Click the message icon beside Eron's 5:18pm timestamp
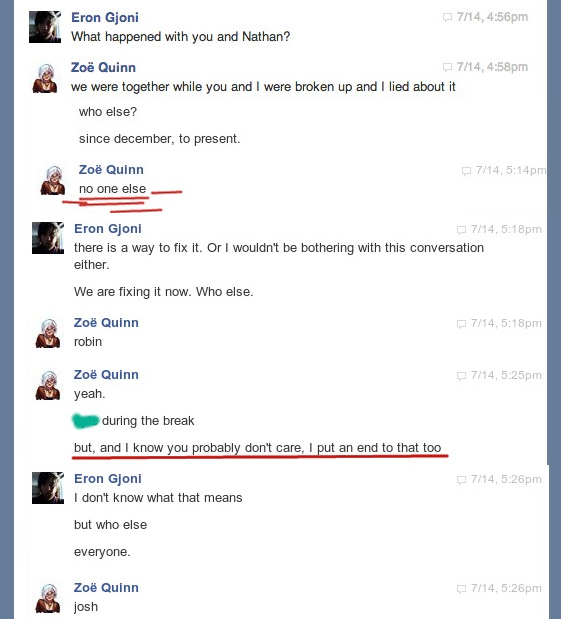The image size is (561, 619). (461, 230)
